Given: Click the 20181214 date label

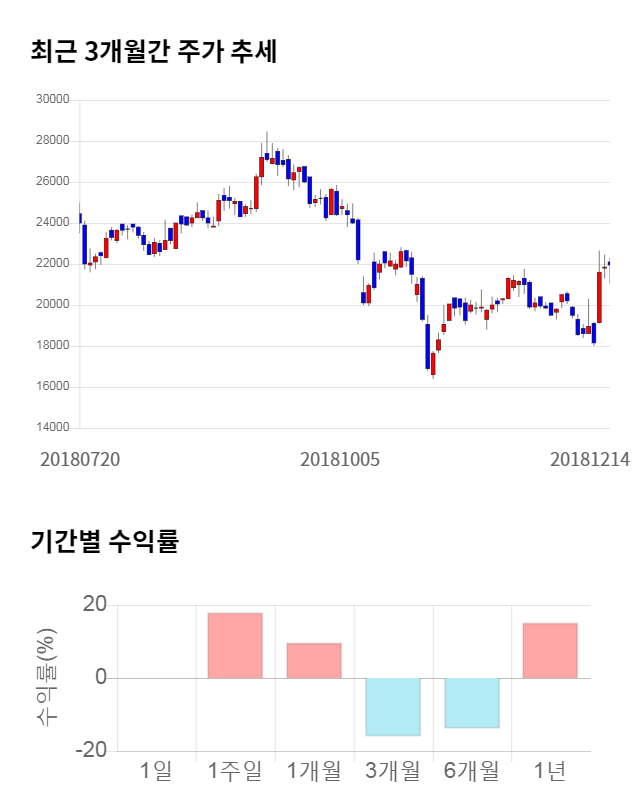Looking at the screenshot, I should (x=589, y=459).
